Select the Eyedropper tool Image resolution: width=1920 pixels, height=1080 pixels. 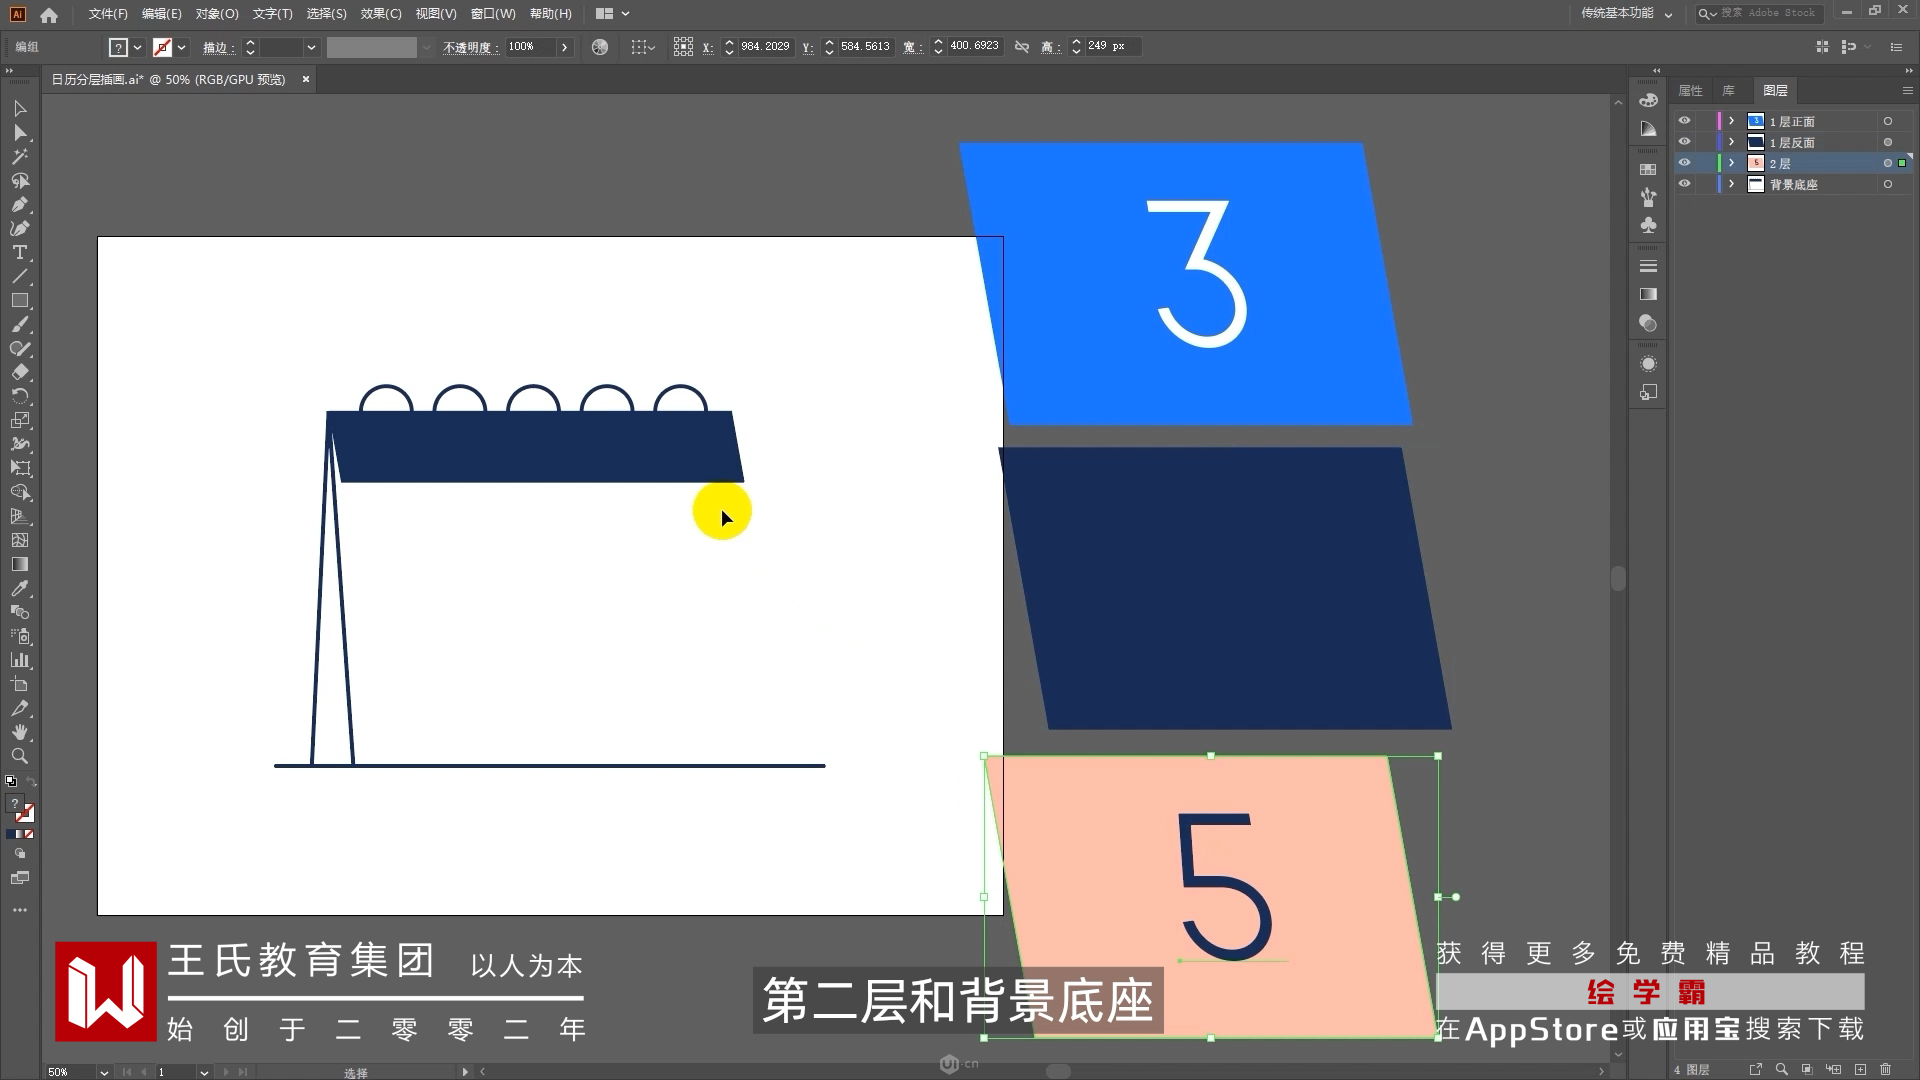(x=19, y=589)
